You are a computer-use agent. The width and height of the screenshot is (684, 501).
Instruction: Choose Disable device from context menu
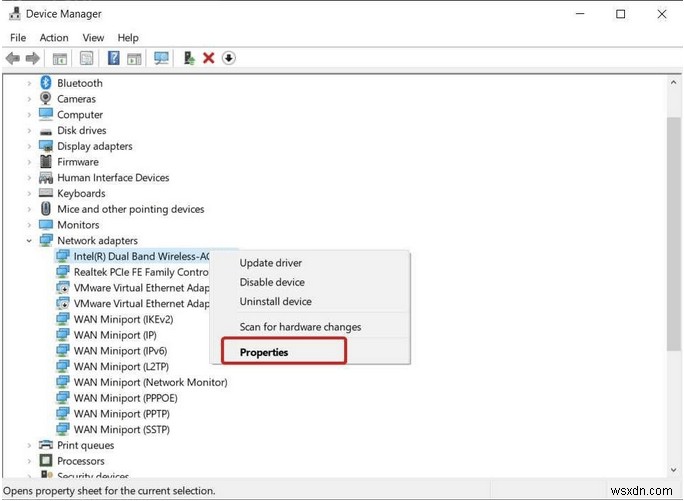tap(310, 282)
